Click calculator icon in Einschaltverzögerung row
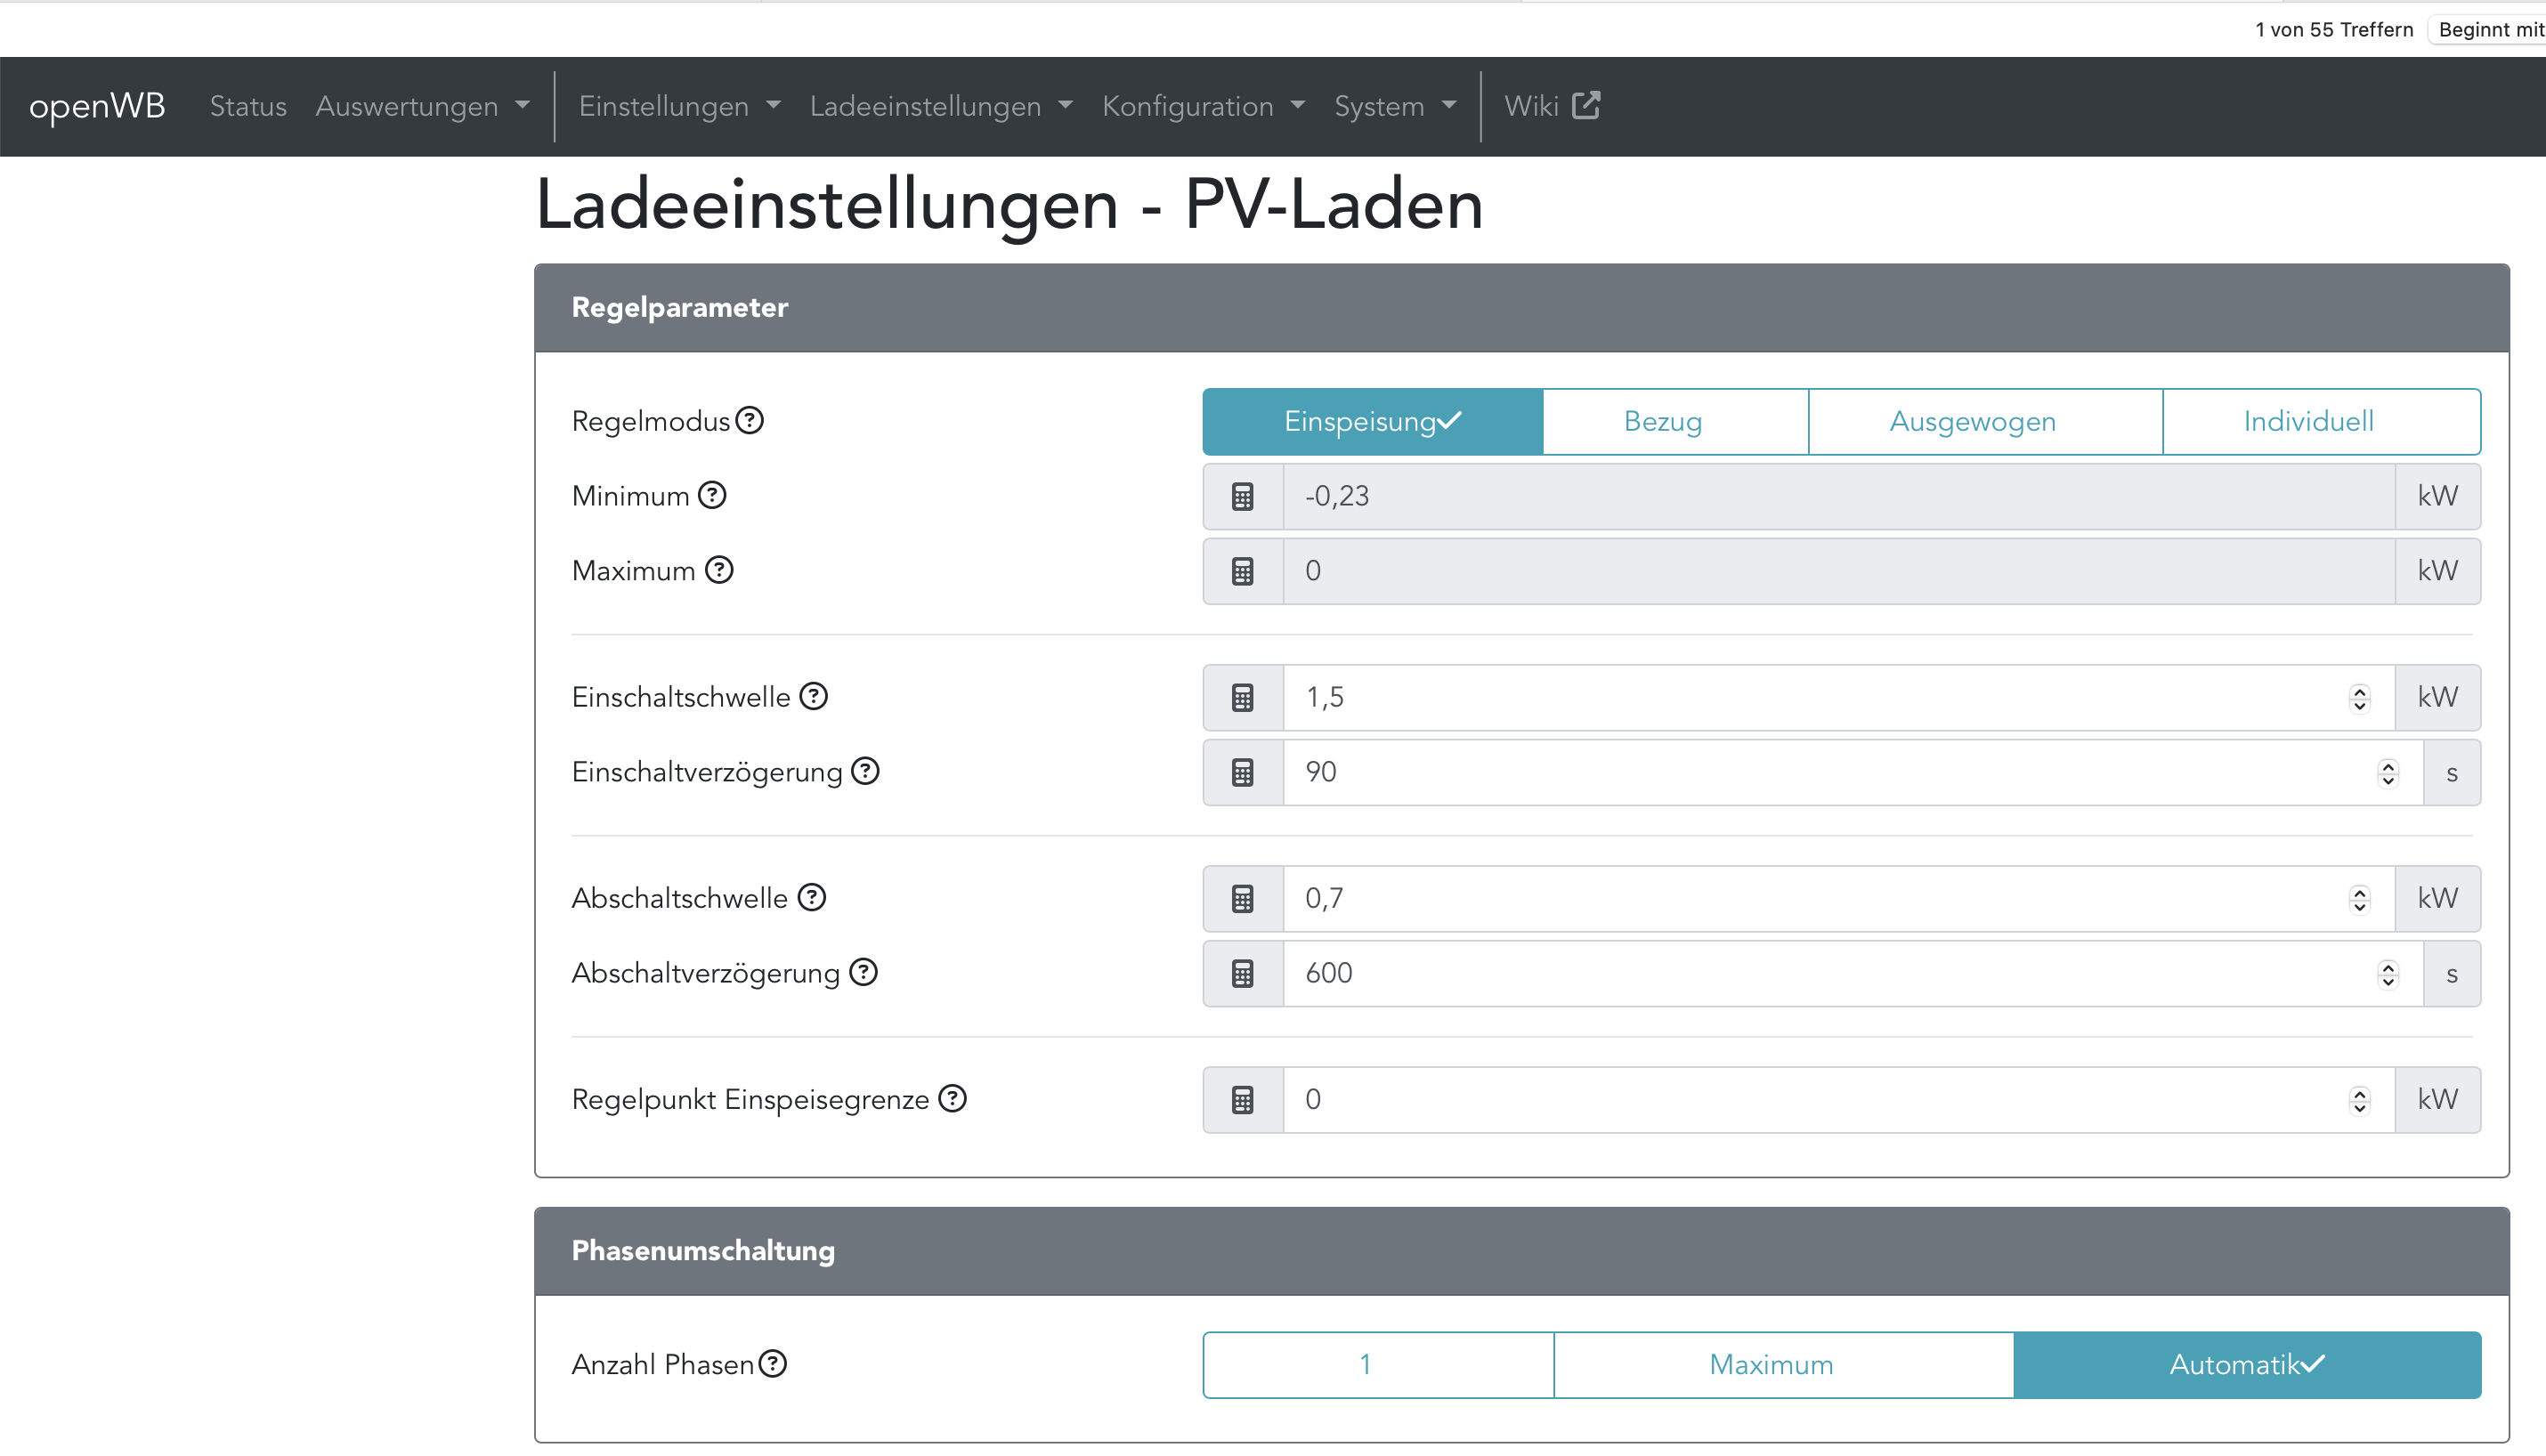This screenshot has width=2546, height=1456. pyautogui.click(x=1242, y=772)
